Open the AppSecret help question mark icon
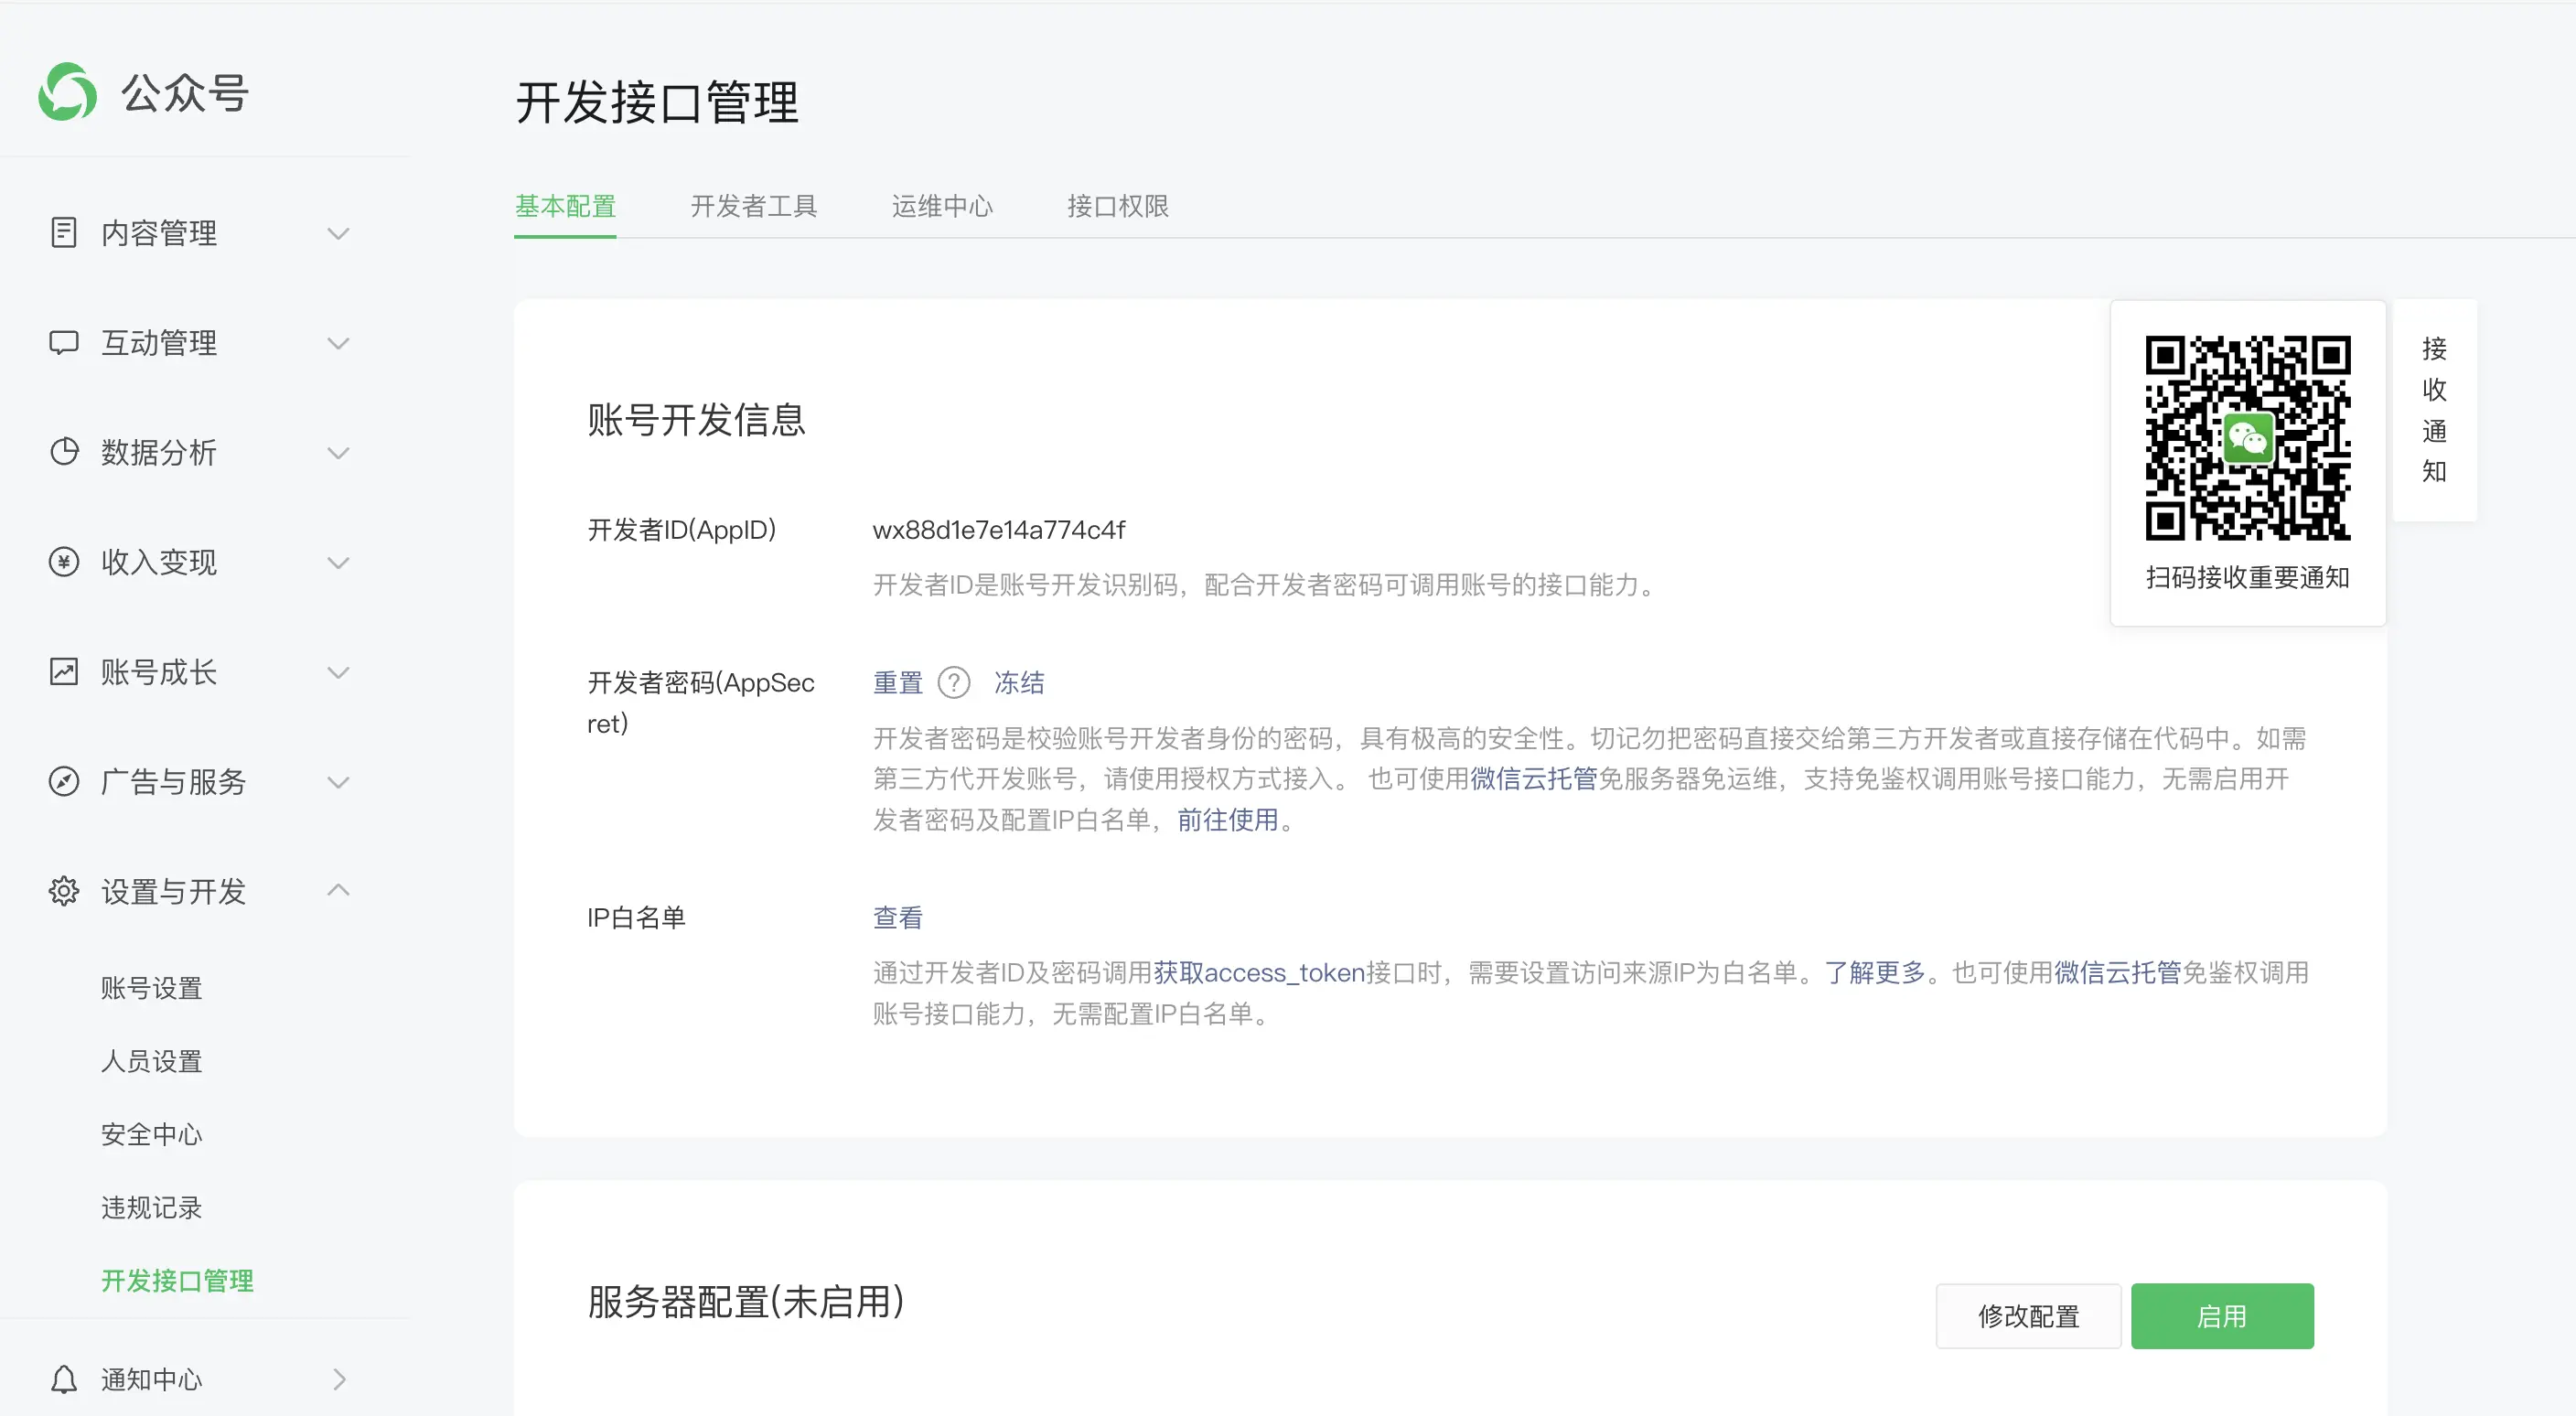Image resolution: width=2576 pixels, height=1416 pixels. tap(956, 683)
